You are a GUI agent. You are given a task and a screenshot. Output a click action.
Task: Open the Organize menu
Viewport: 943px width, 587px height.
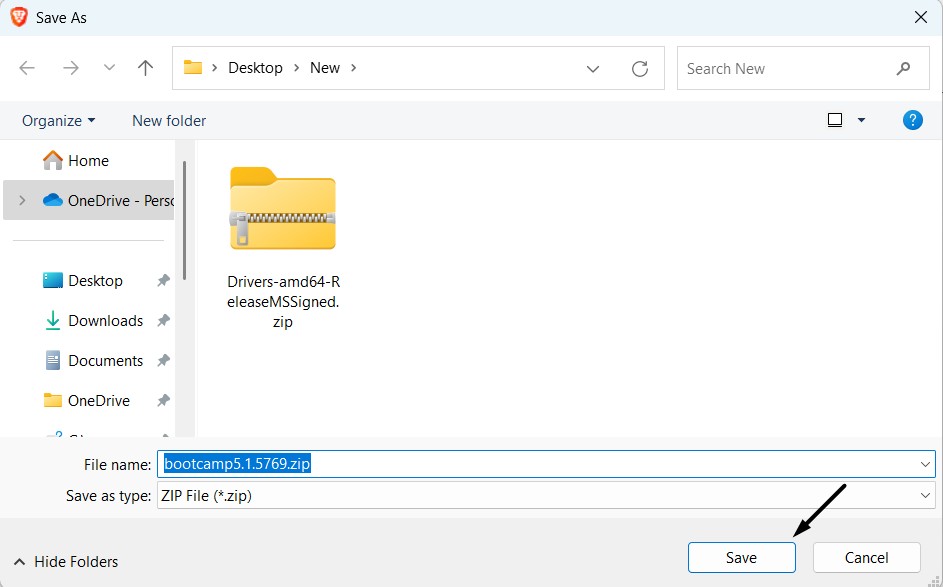coord(58,121)
